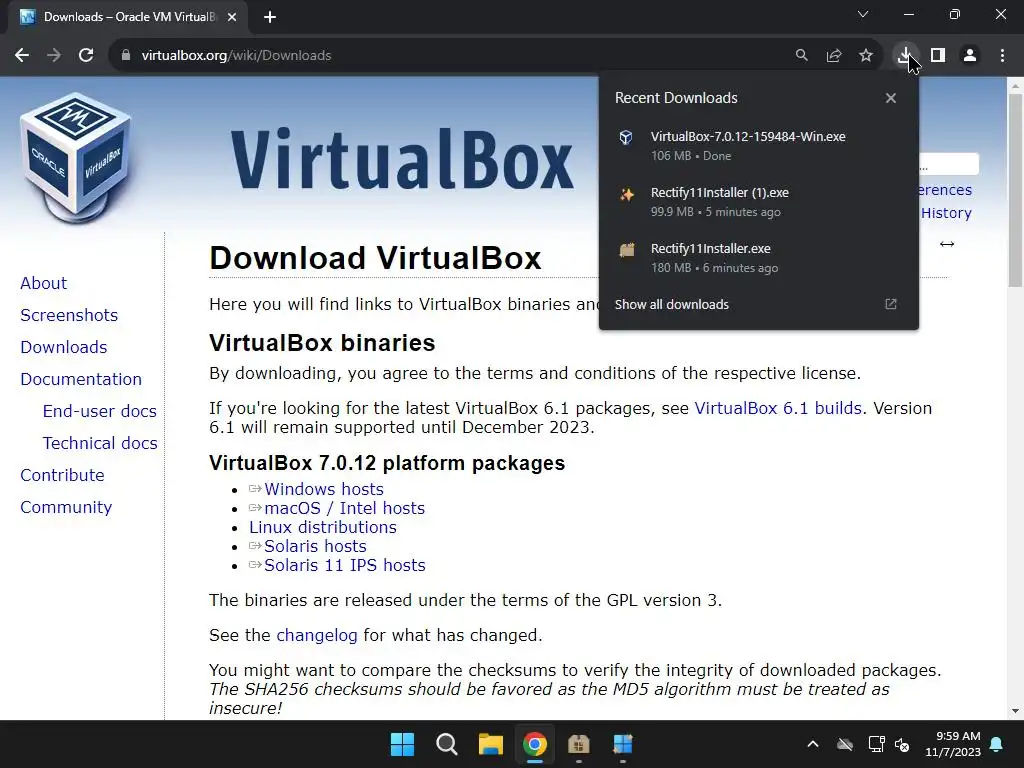Image resolution: width=1024 pixels, height=768 pixels.
Task: Show hidden system tray icons
Action: coord(813,744)
